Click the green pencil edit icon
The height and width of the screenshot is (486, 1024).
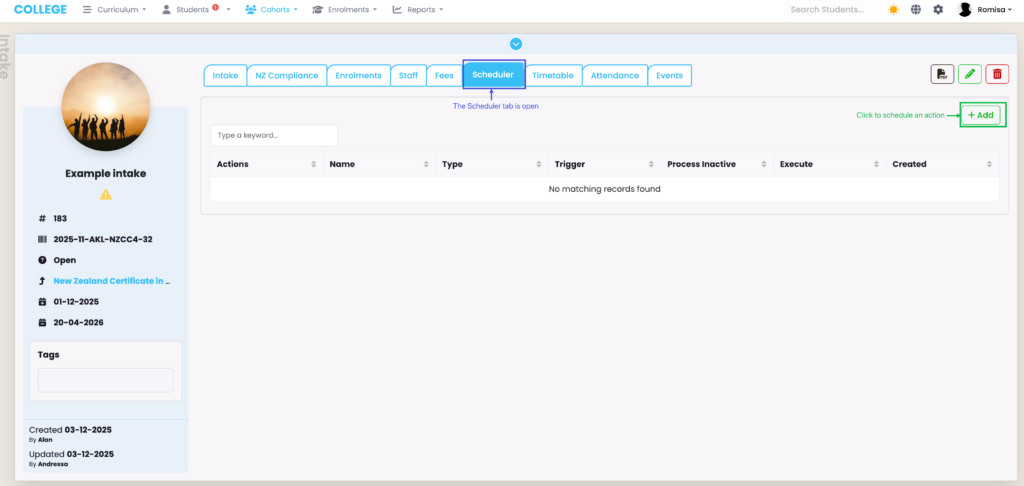969,74
